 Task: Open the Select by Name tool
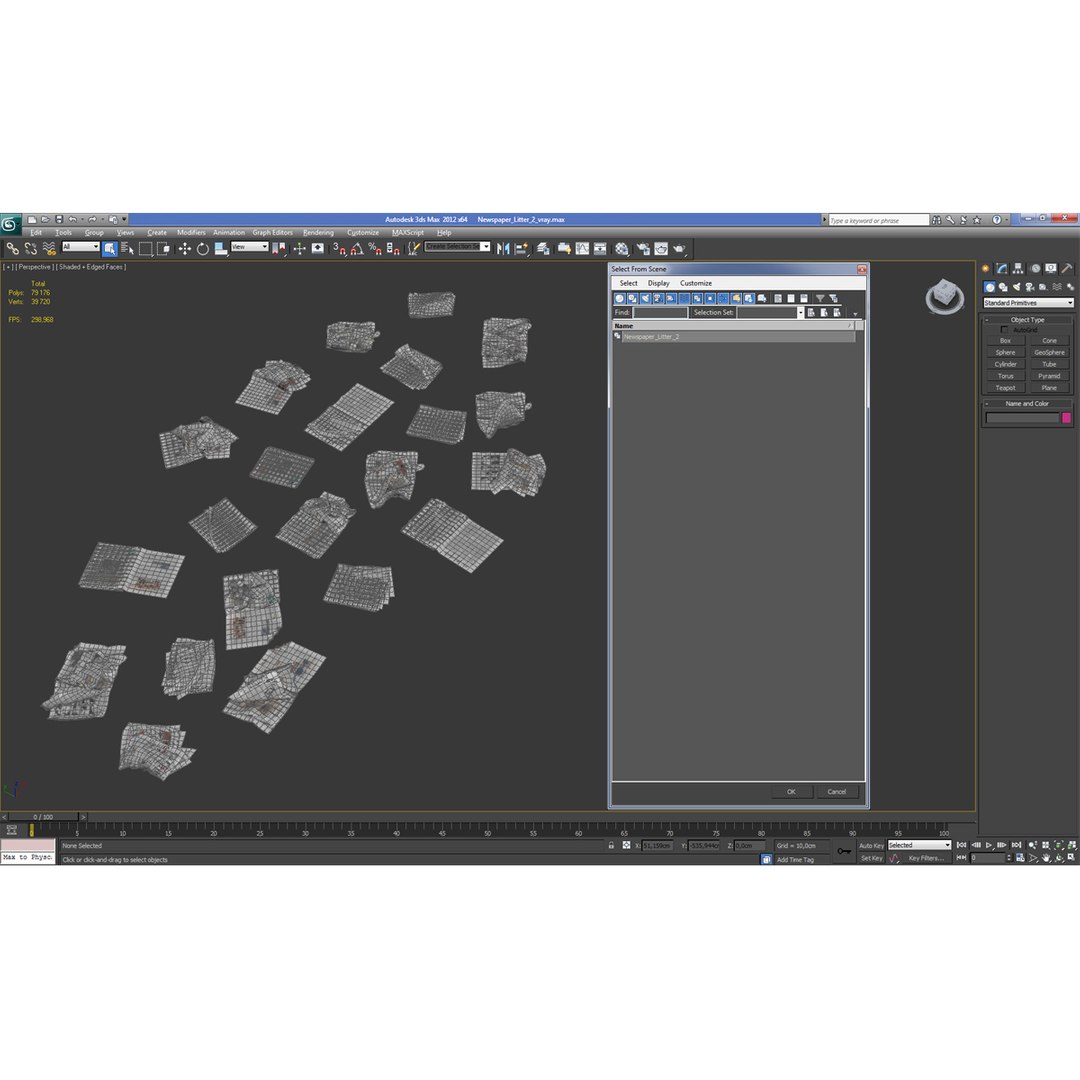127,249
